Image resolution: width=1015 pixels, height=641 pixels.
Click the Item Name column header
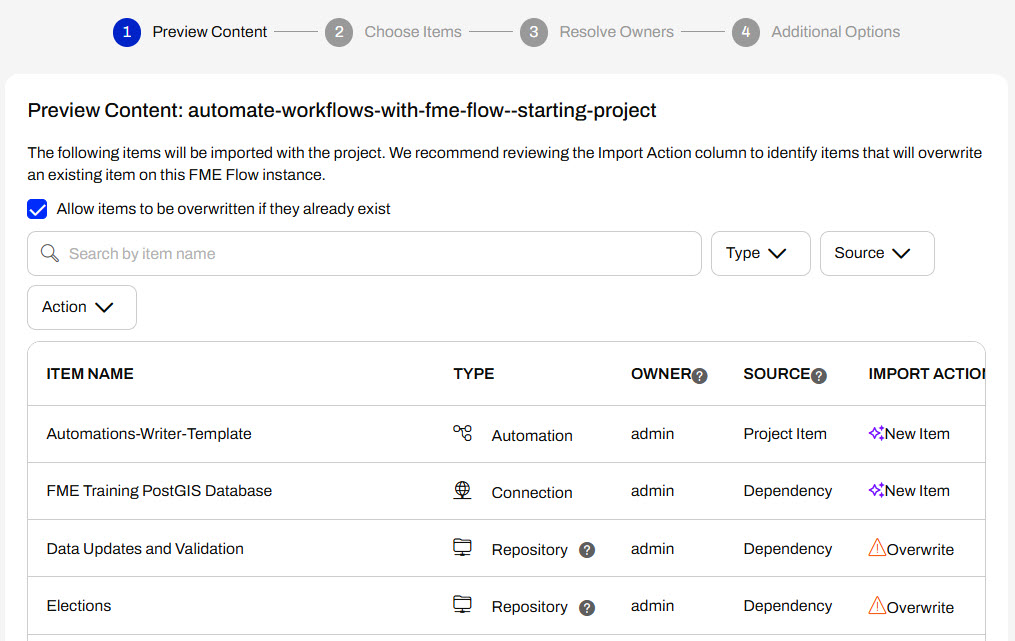click(90, 373)
